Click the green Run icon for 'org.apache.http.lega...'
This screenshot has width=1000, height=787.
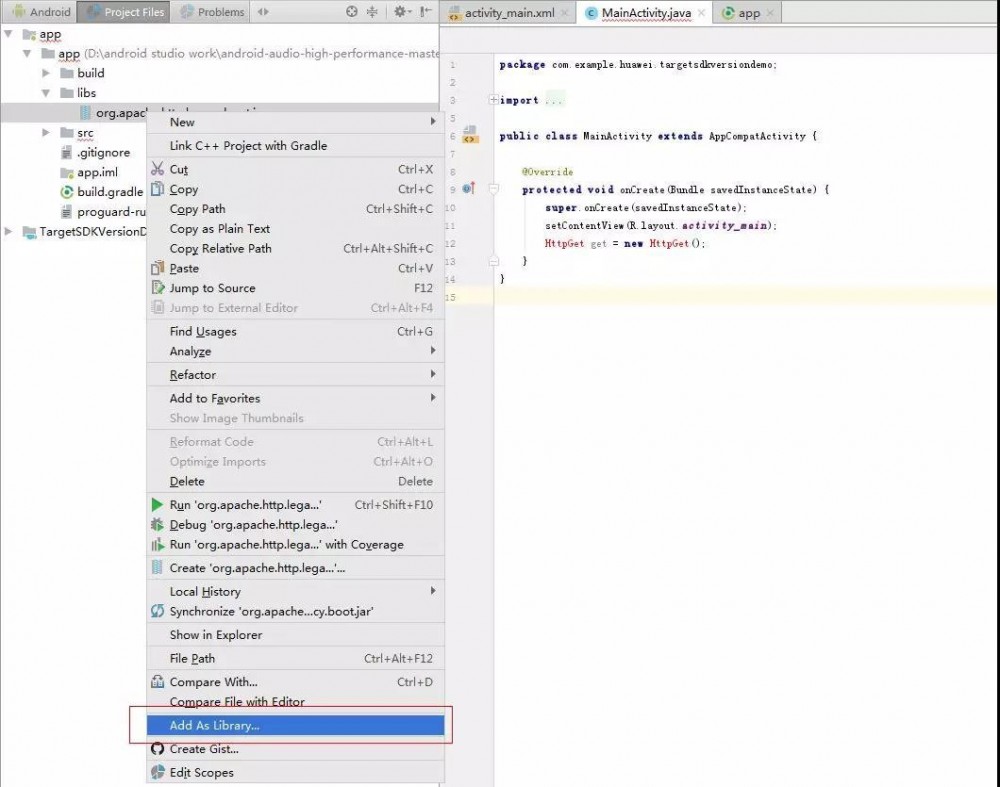tap(157, 504)
